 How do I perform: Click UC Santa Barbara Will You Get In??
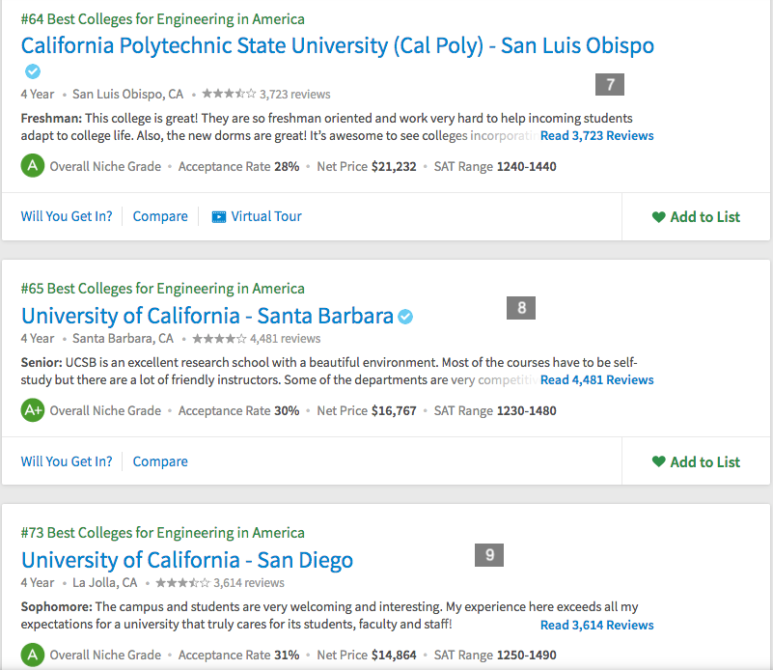coord(67,461)
